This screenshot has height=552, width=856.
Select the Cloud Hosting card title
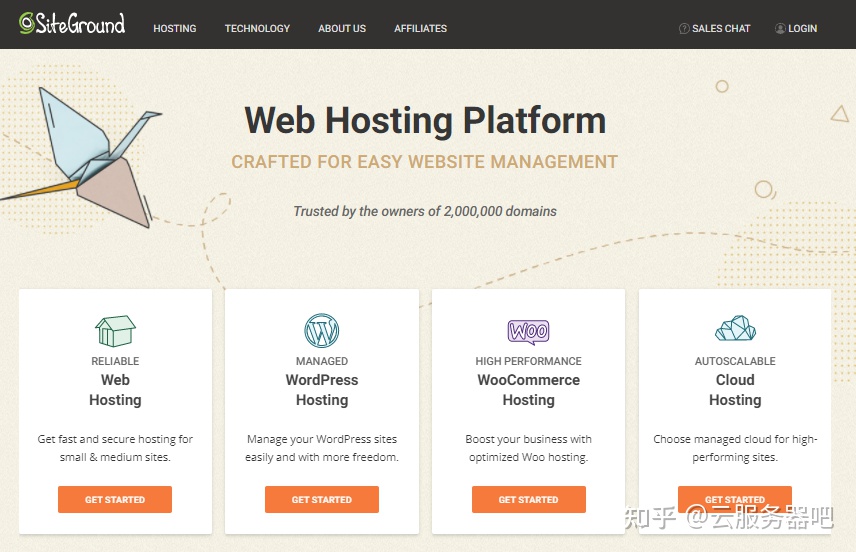click(735, 390)
